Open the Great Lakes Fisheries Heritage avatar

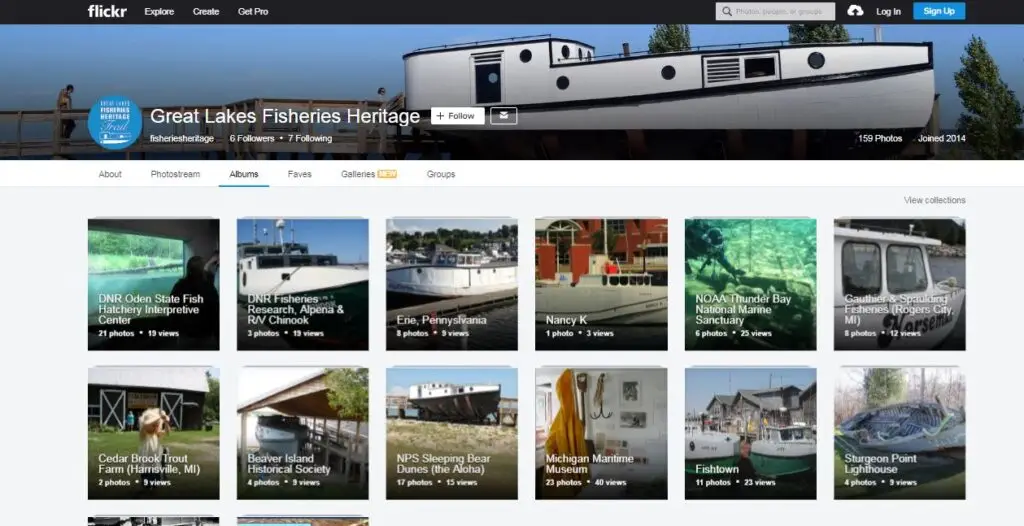pyautogui.click(x=115, y=123)
